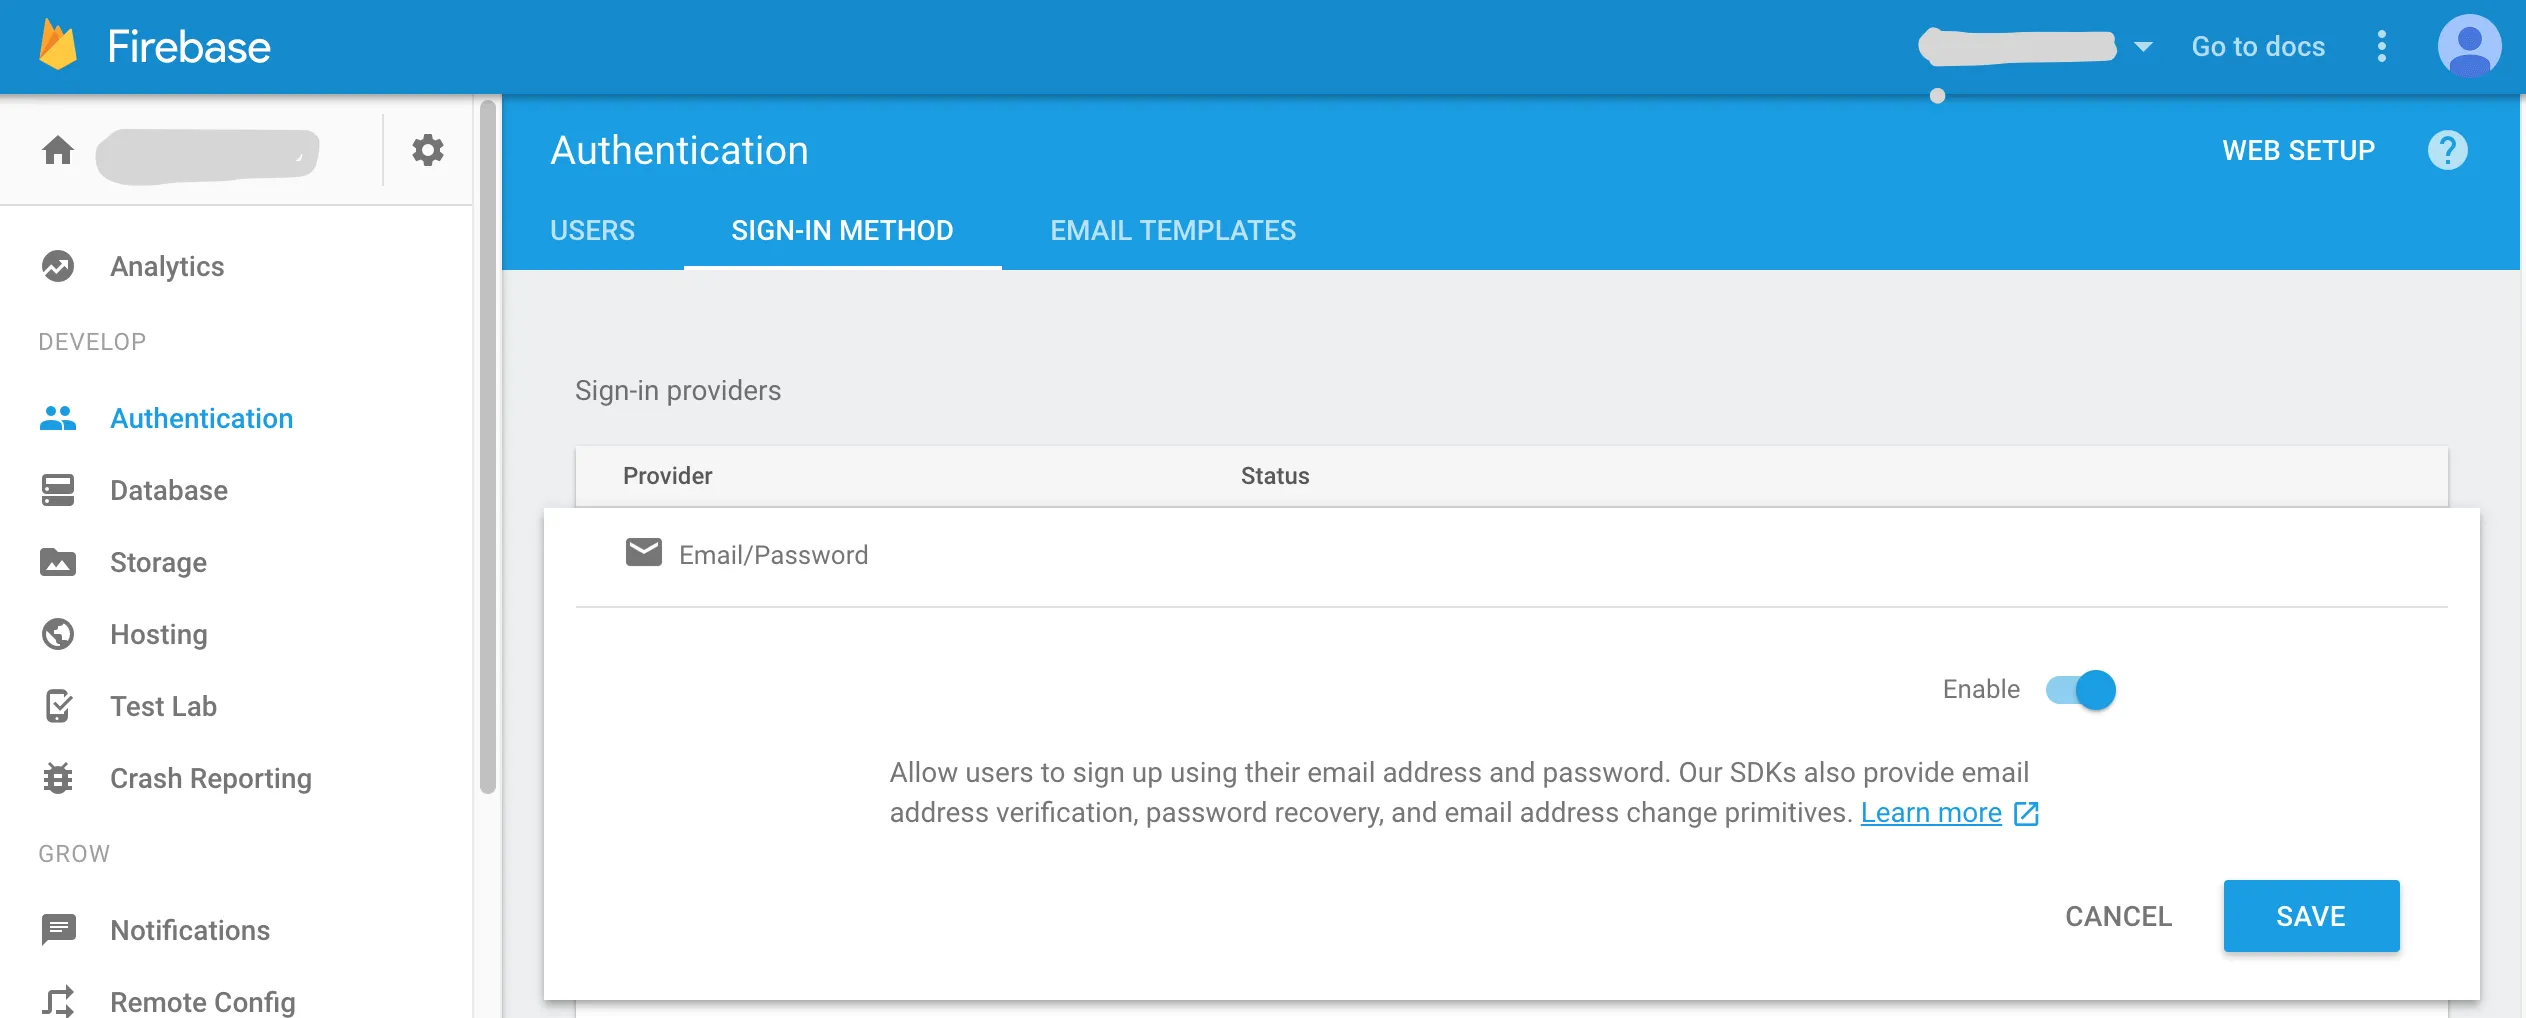Open Analytics from the sidebar
The image size is (2526, 1018).
[x=166, y=266]
